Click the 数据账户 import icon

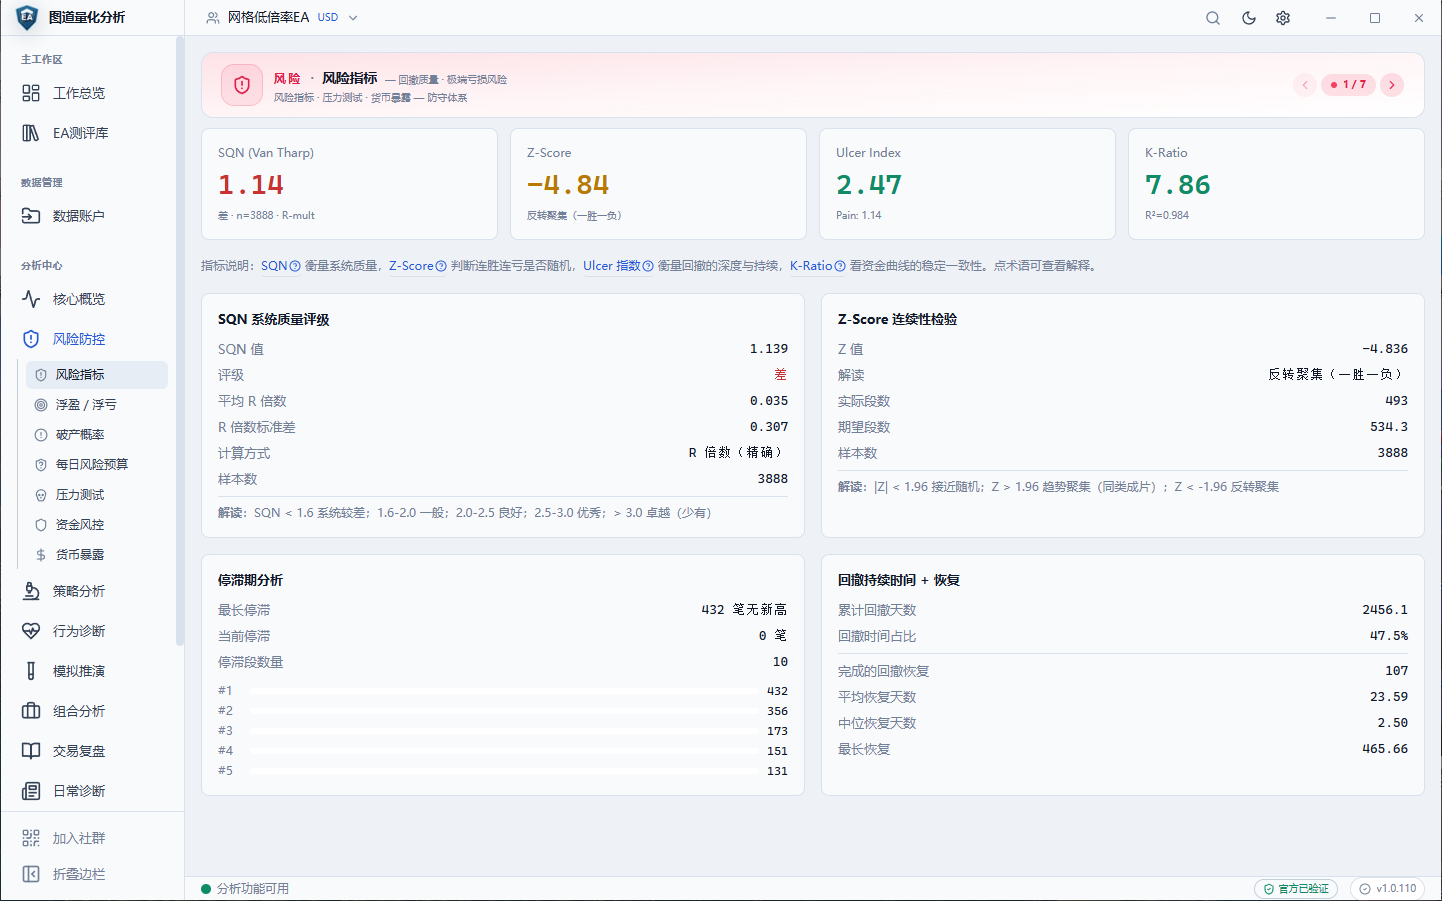[31, 216]
